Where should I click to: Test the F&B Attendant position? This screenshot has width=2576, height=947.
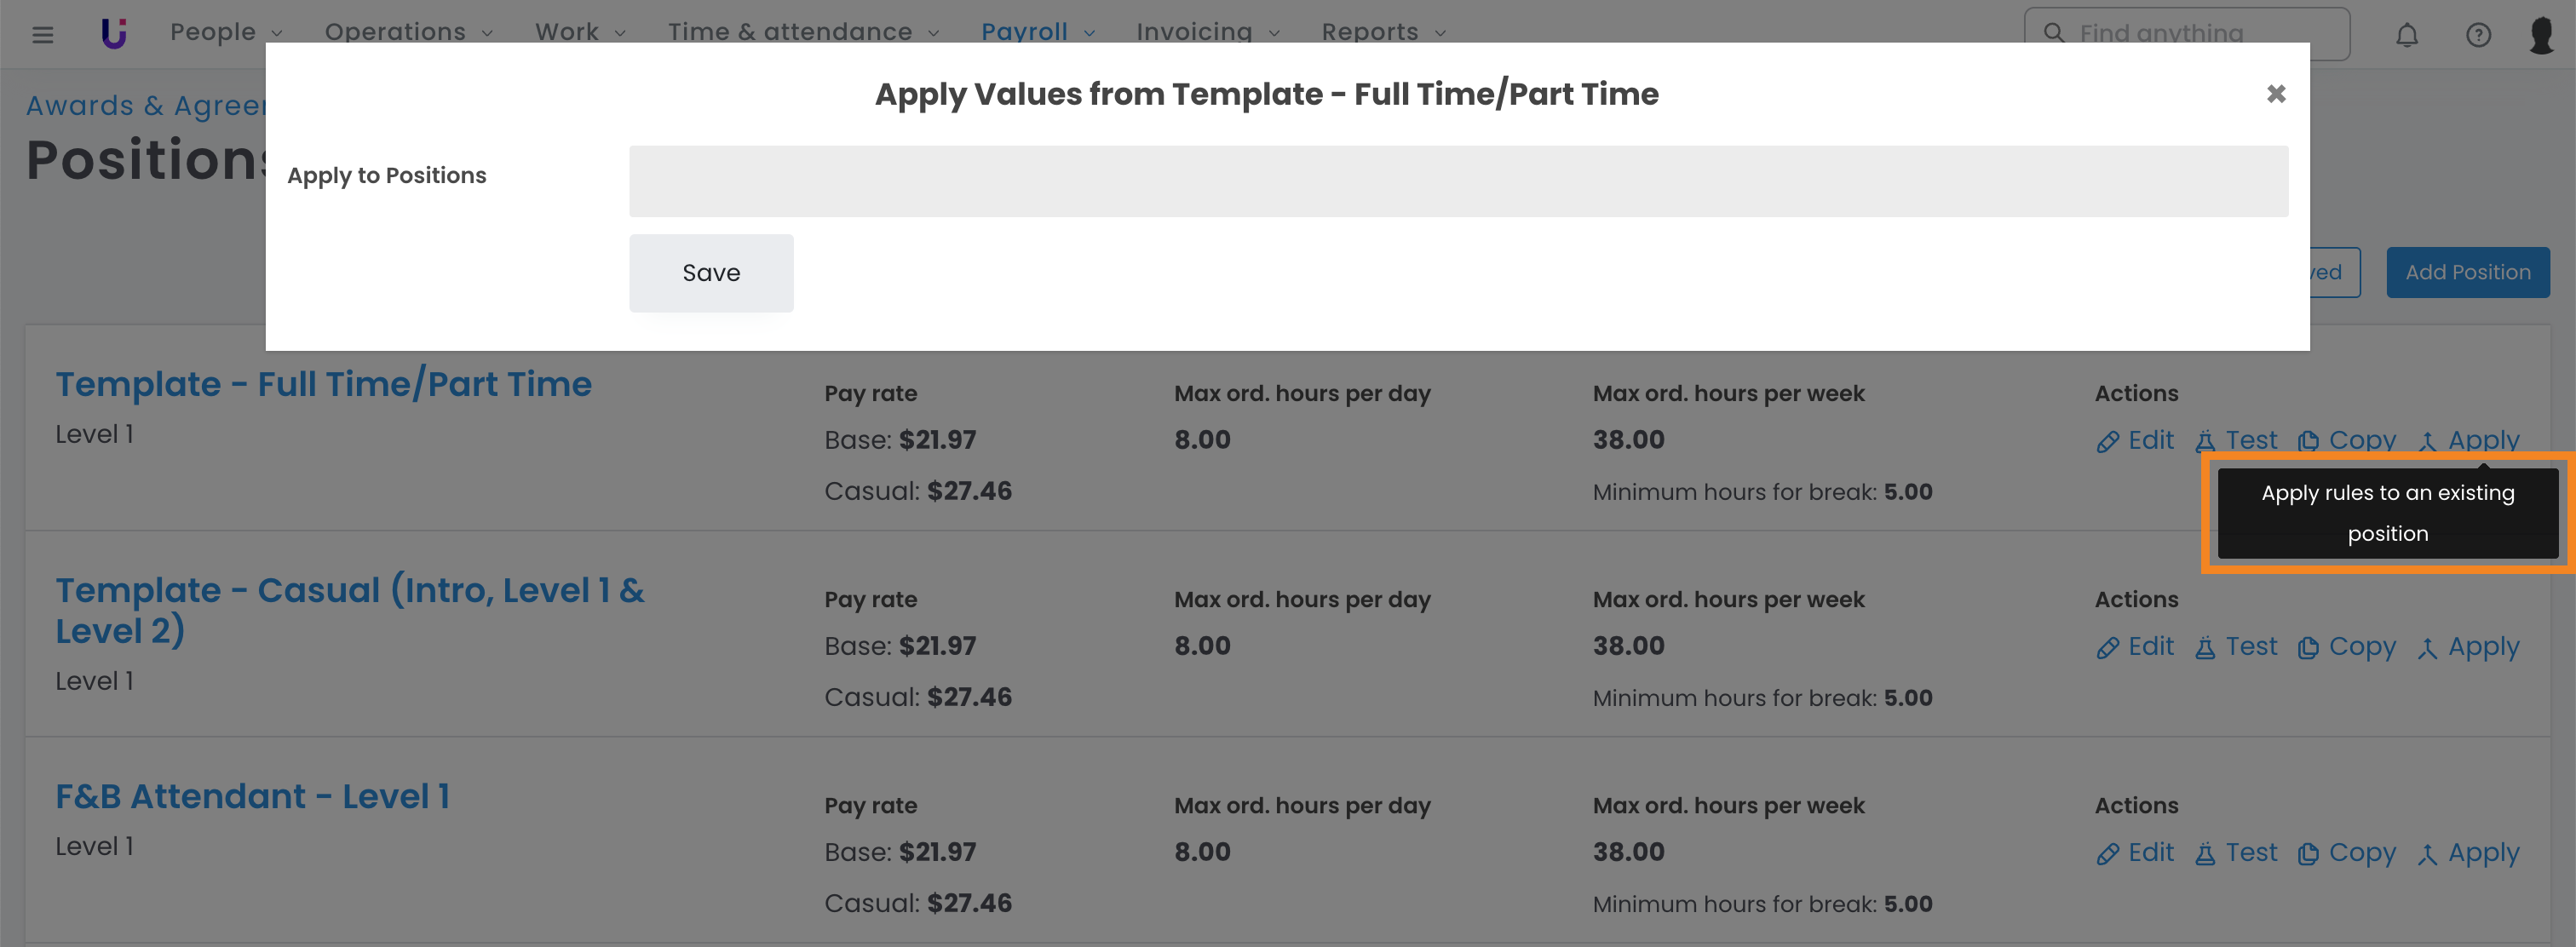pos(2236,853)
